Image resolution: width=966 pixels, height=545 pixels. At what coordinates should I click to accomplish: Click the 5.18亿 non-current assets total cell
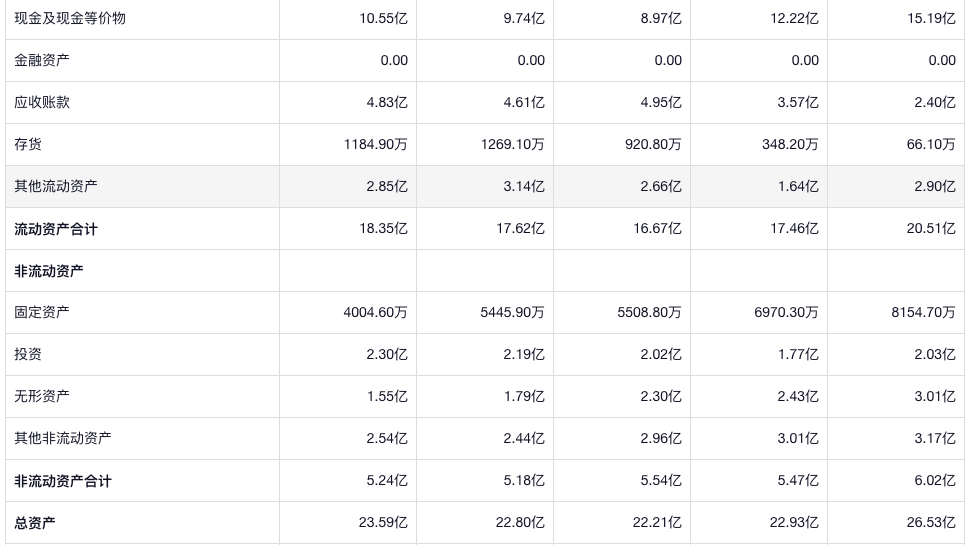coord(524,480)
